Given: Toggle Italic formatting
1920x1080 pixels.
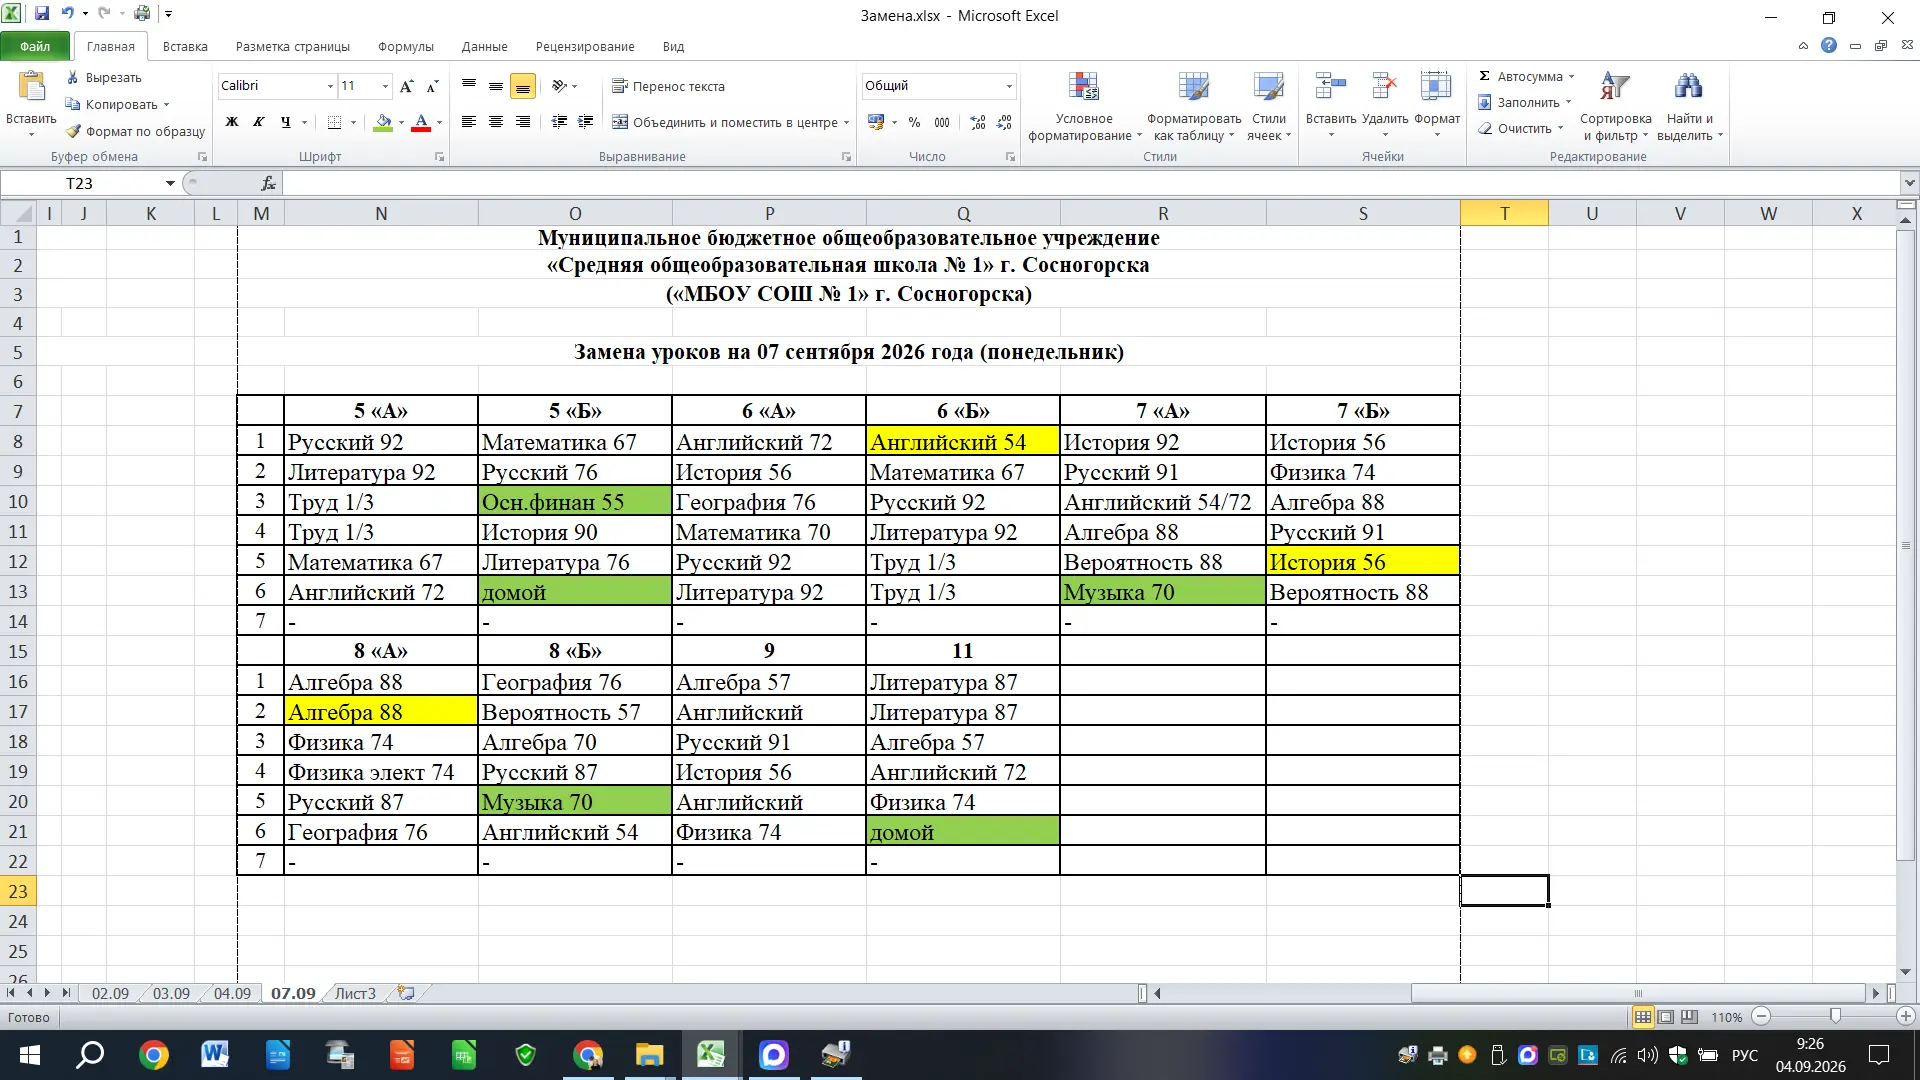Looking at the screenshot, I should [259, 122].
